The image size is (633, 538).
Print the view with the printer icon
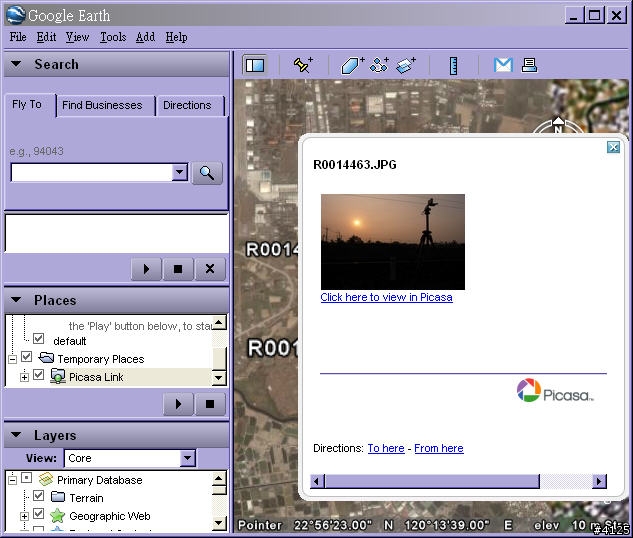[529, 65]
